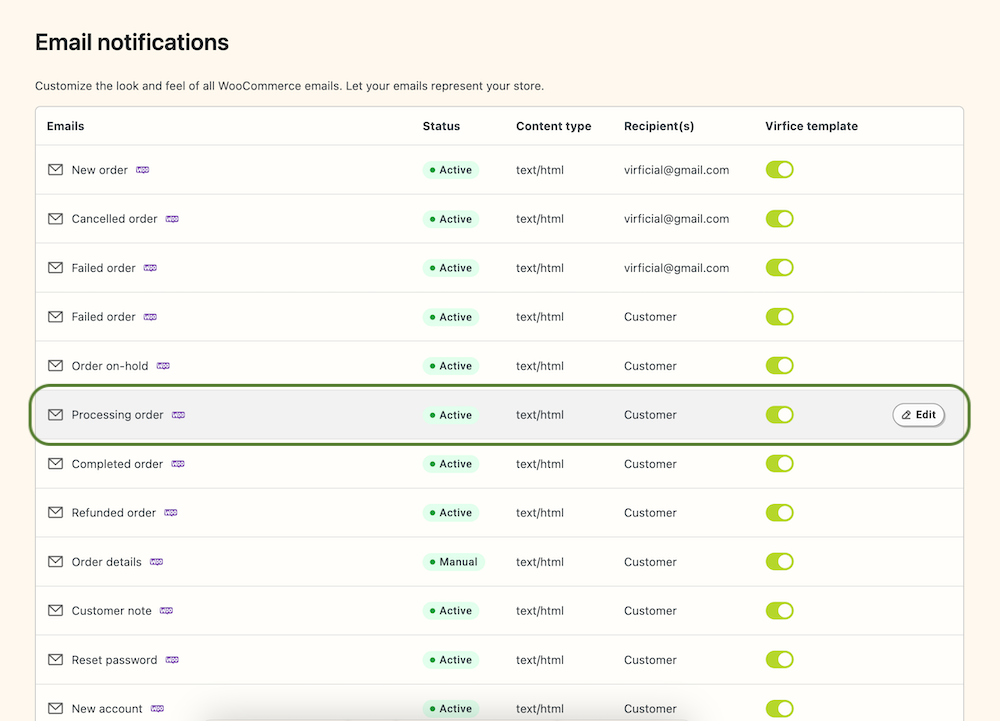Open the Refunded order email
1000x721 pixels.
(x=114, y=513)
